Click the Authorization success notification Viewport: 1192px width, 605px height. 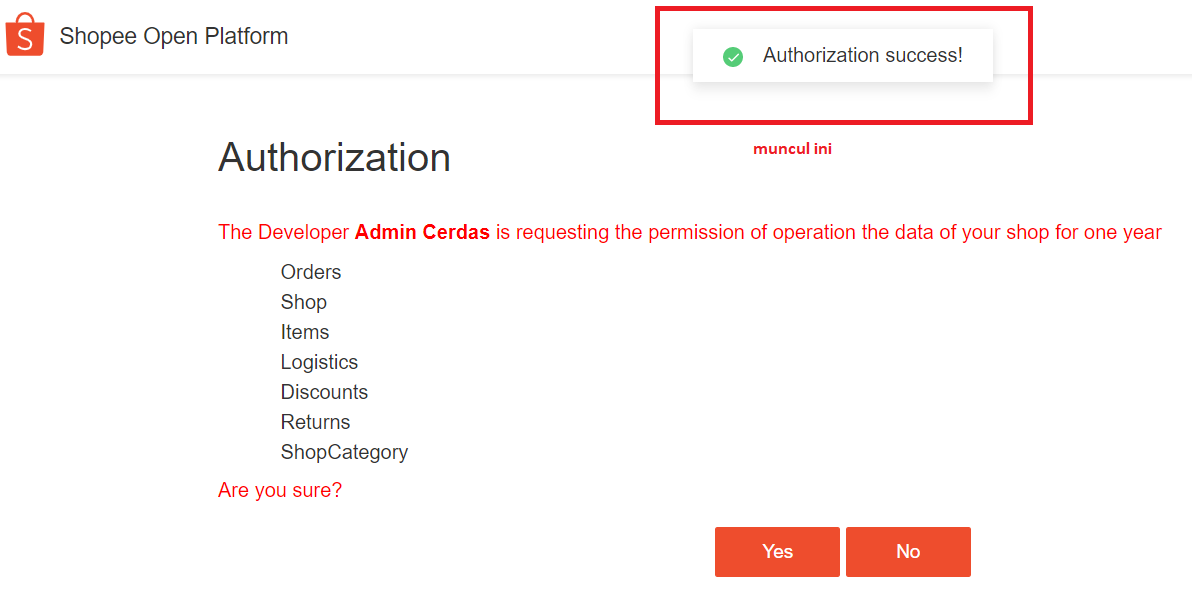843,55
